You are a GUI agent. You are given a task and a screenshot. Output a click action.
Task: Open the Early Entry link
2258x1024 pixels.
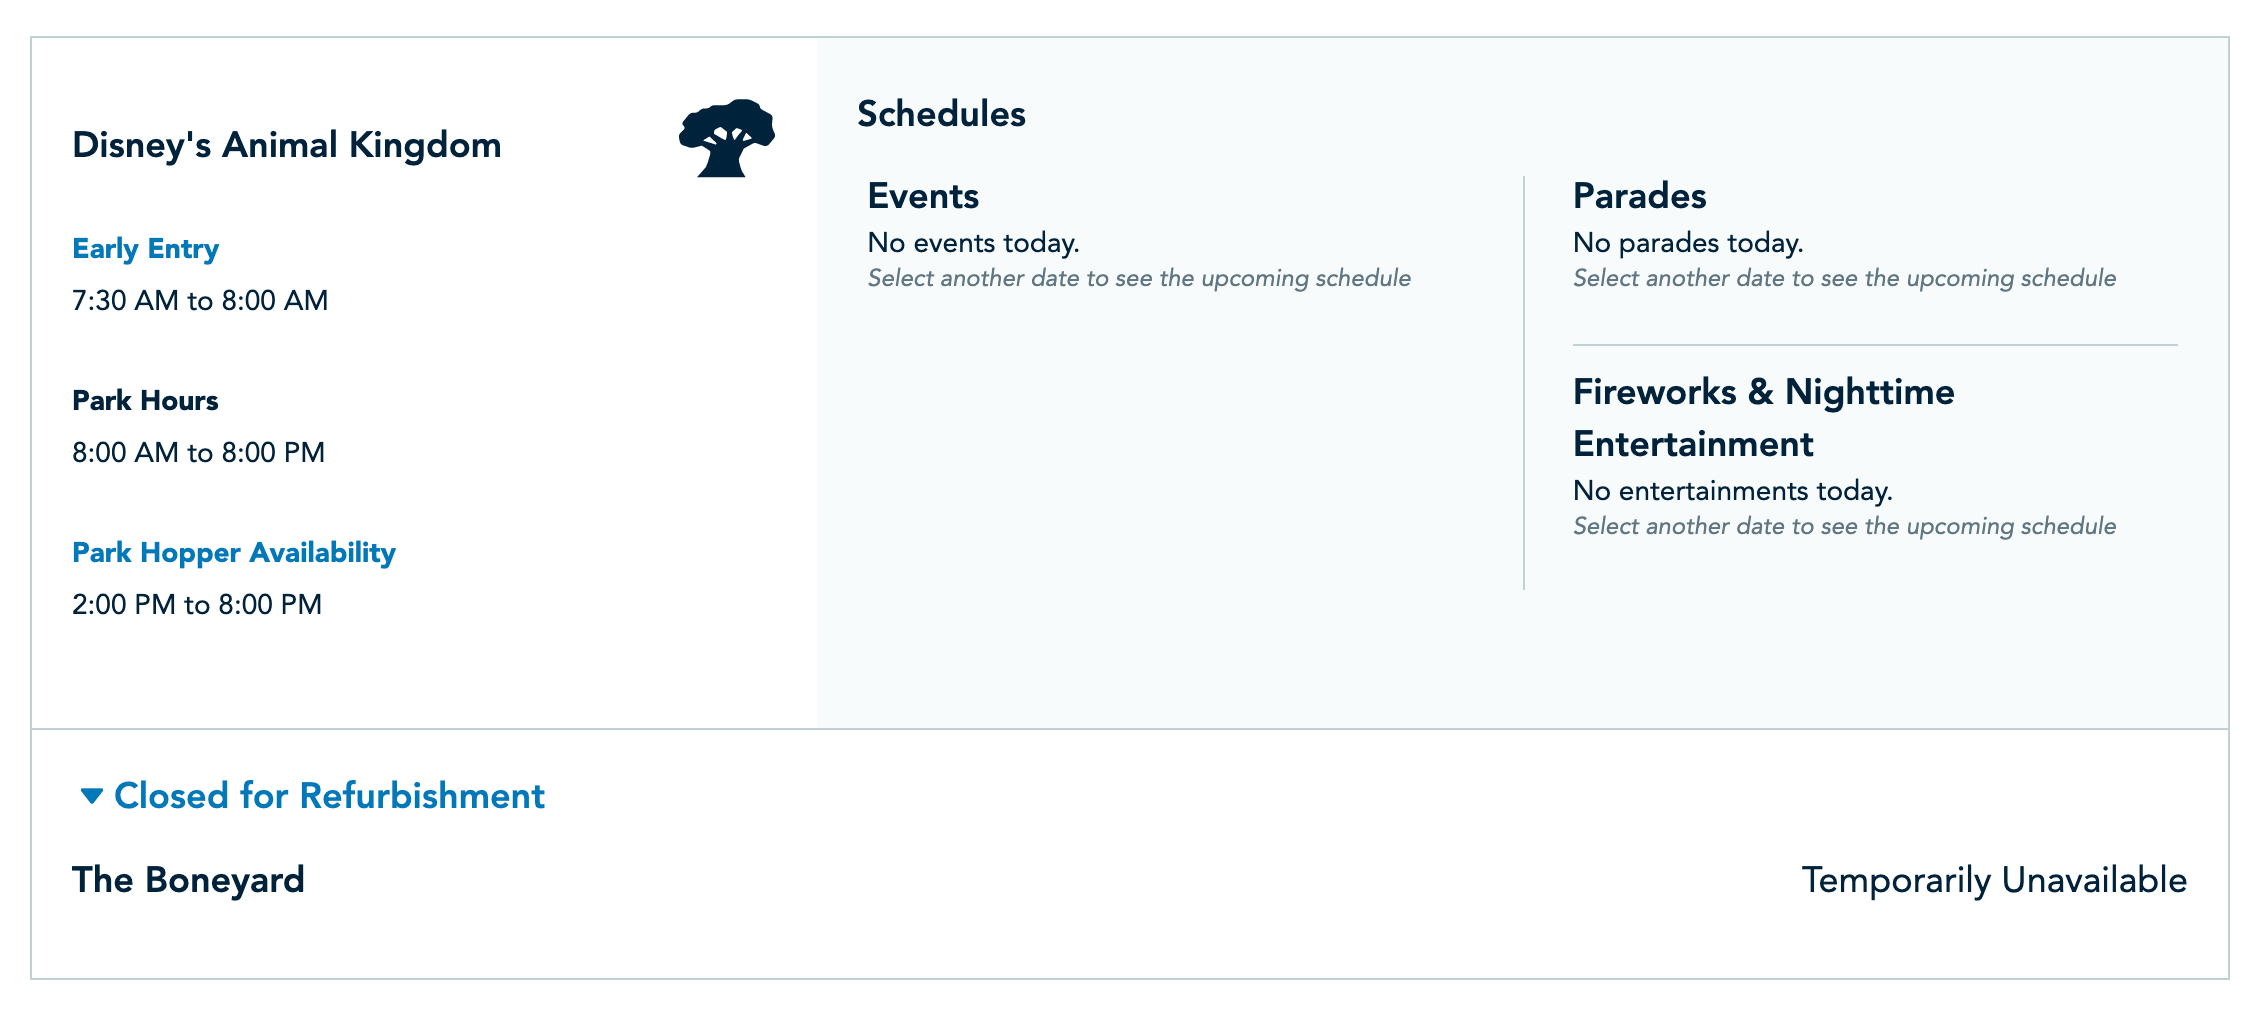click(x=145, y=249)
